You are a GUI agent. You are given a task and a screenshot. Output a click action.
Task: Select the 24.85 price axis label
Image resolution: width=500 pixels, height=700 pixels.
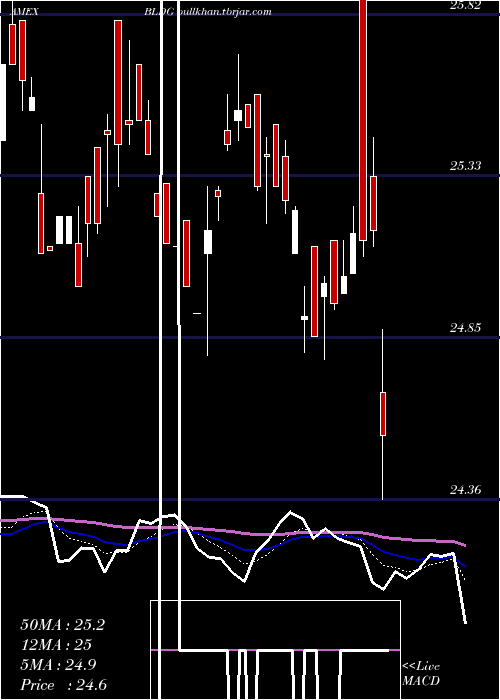[x=466, y=328]
